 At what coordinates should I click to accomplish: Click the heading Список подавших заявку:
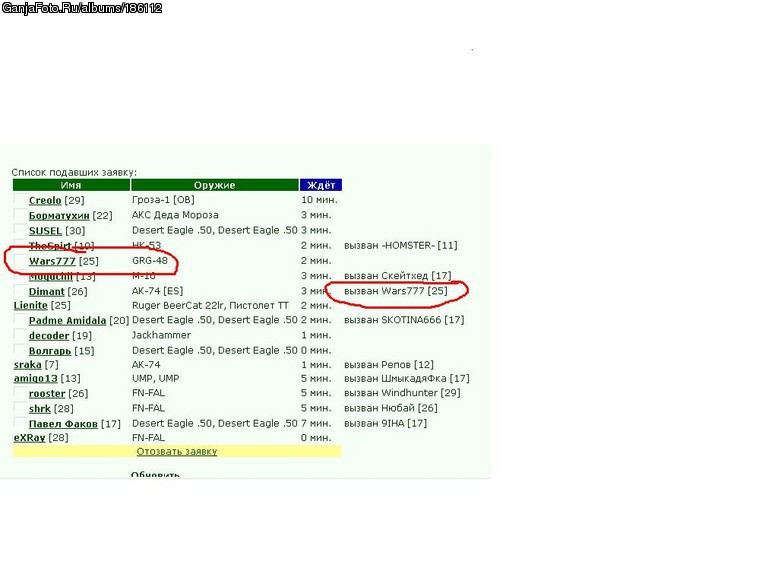click(74, 173)
